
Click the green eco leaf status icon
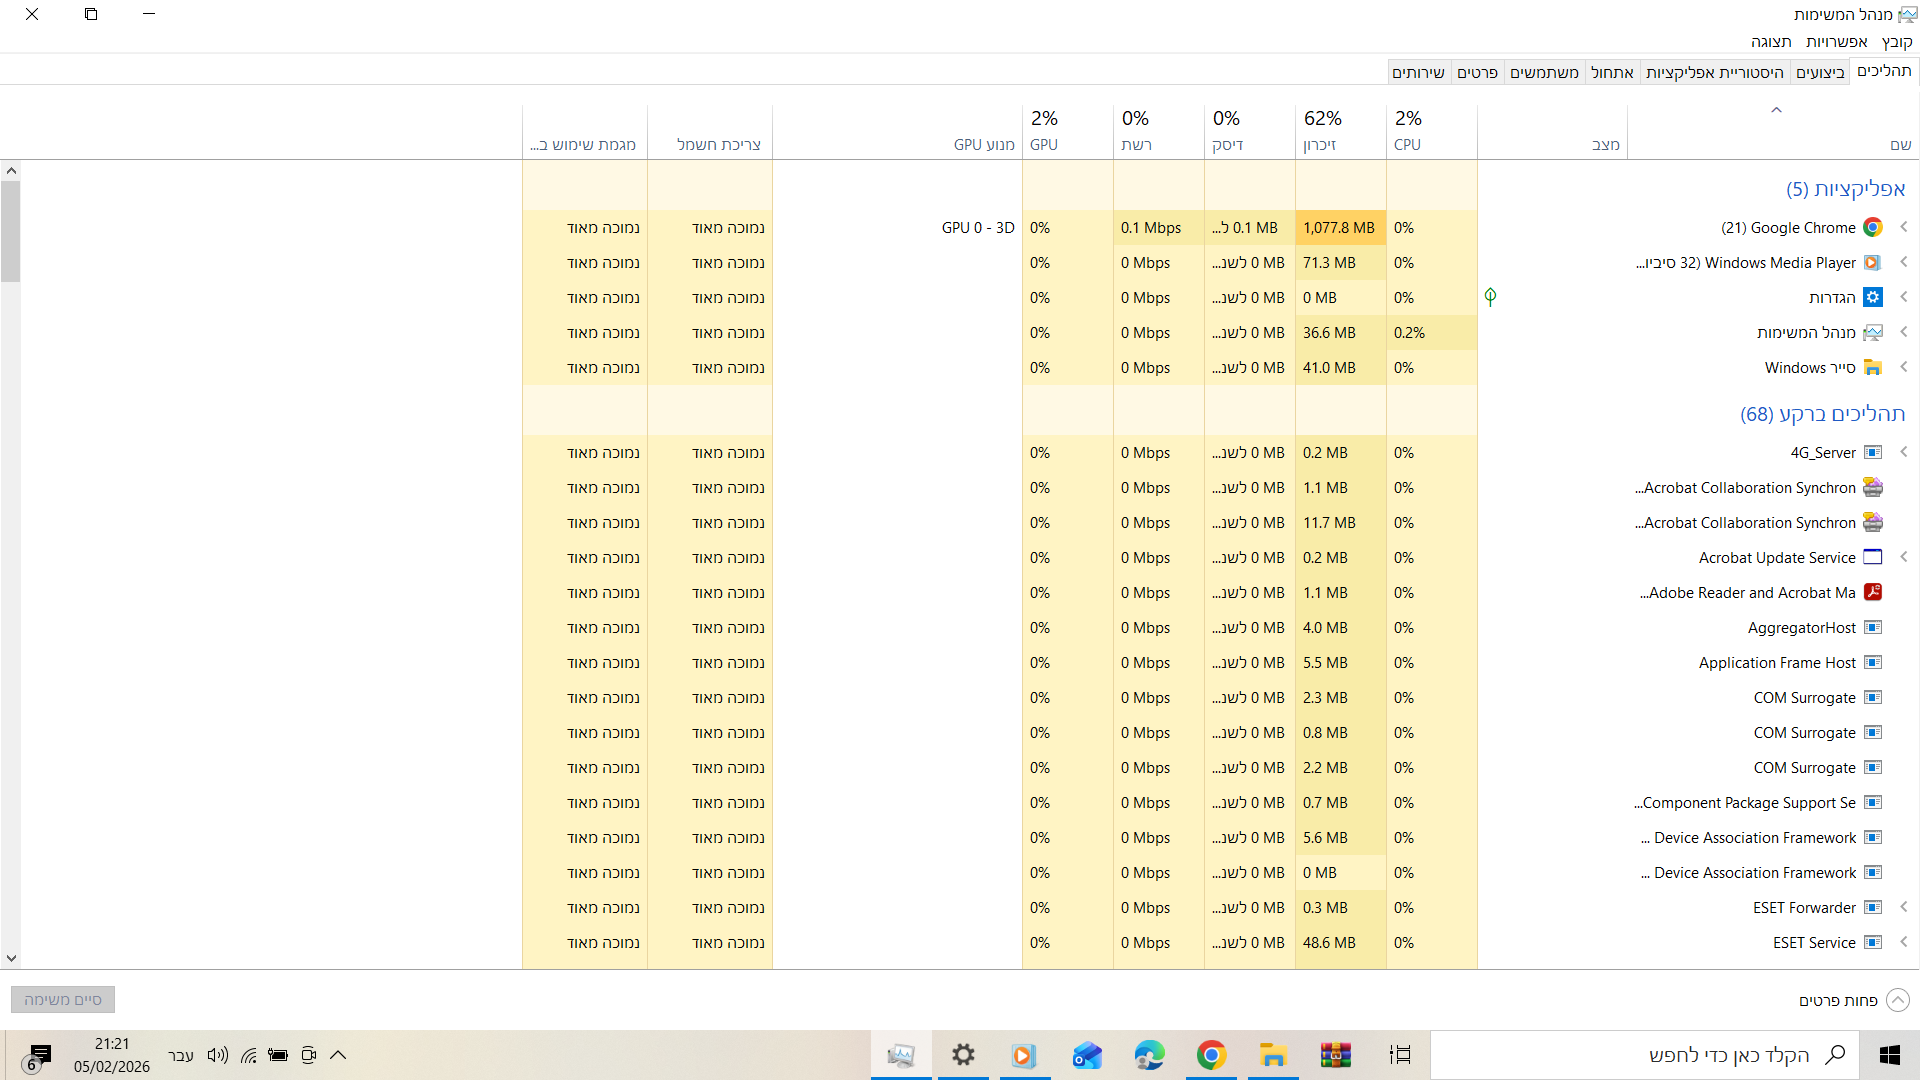point(1490,297)
